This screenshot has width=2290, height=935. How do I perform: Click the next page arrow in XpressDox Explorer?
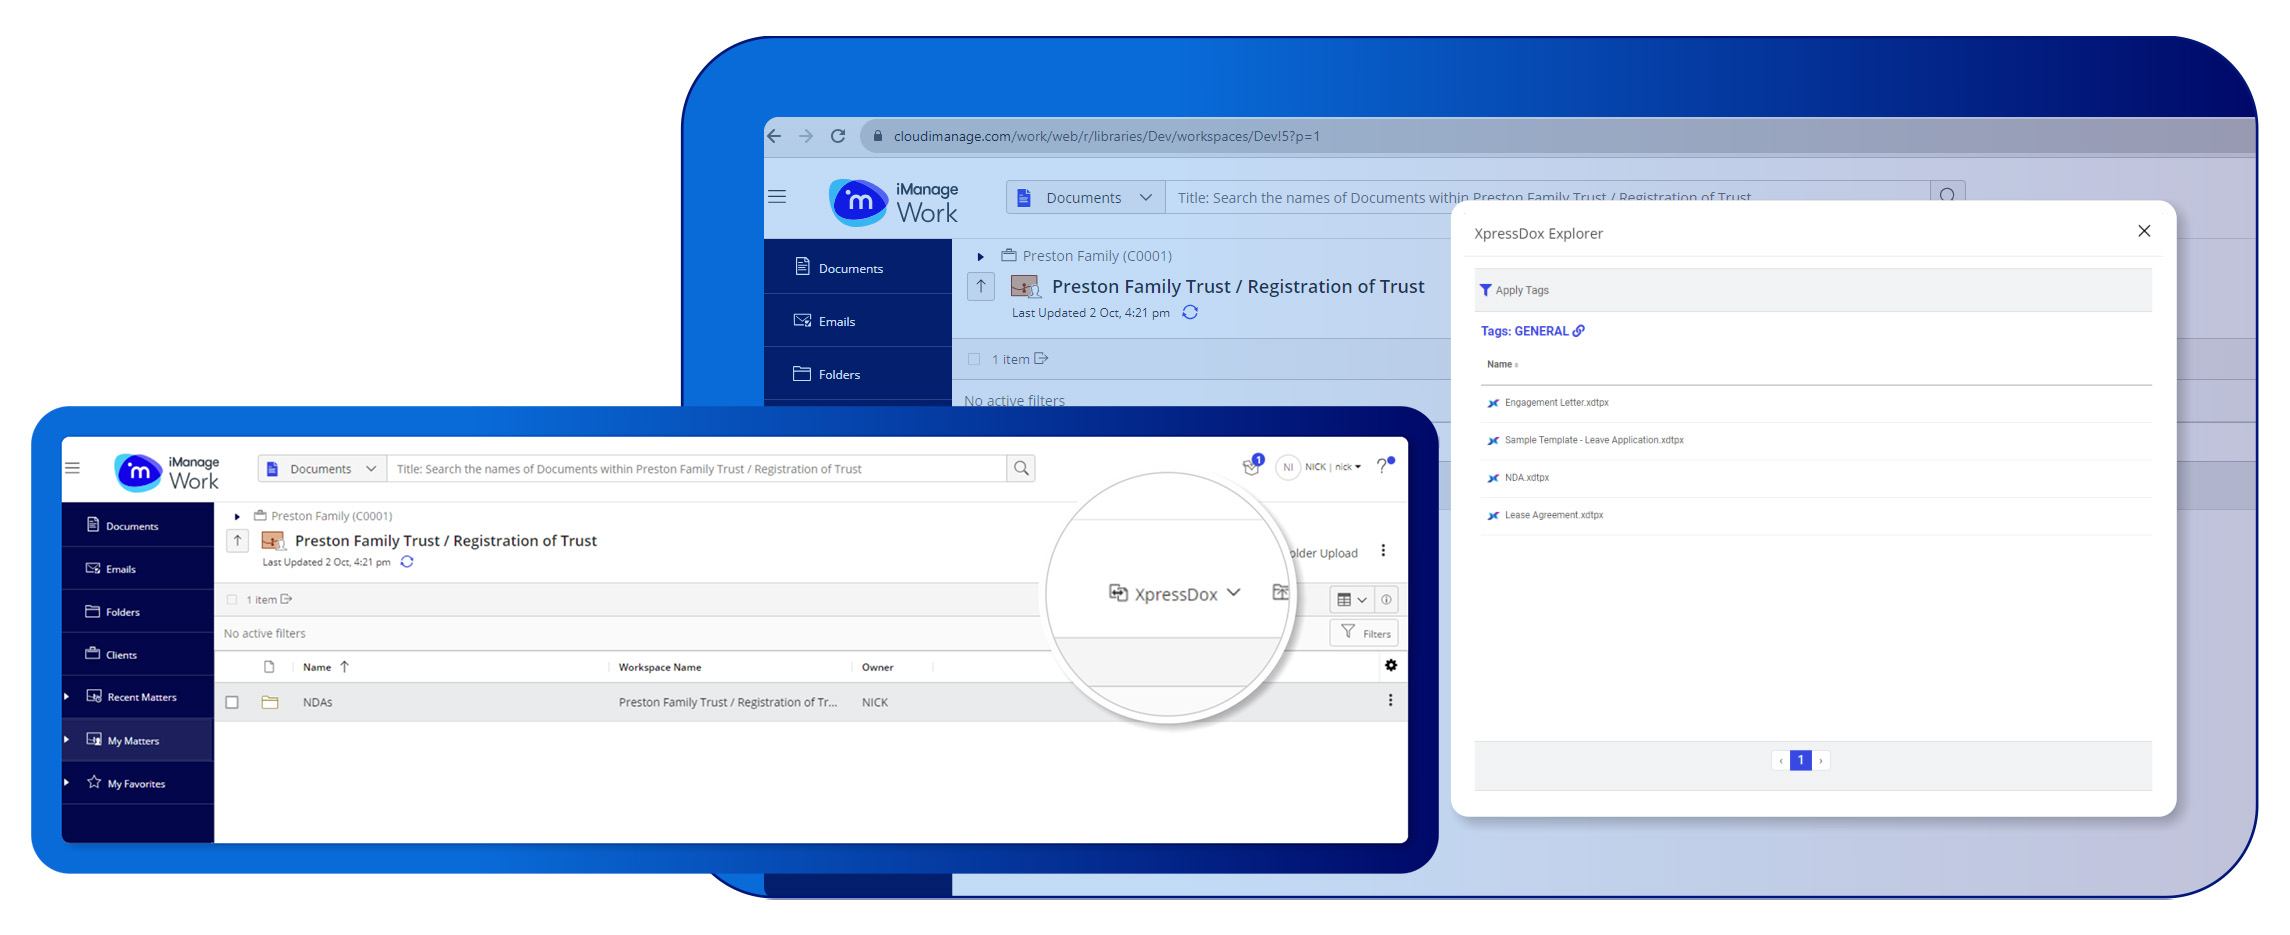(x=1821, y=761)
